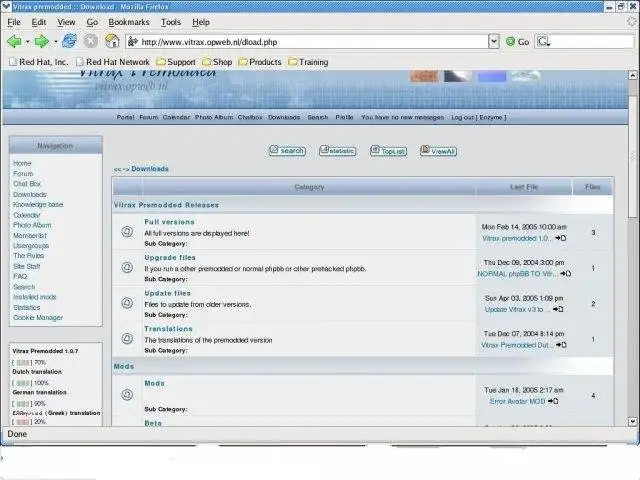Click the Stop loading icon

pyautogui.click(x=91, y=41)
